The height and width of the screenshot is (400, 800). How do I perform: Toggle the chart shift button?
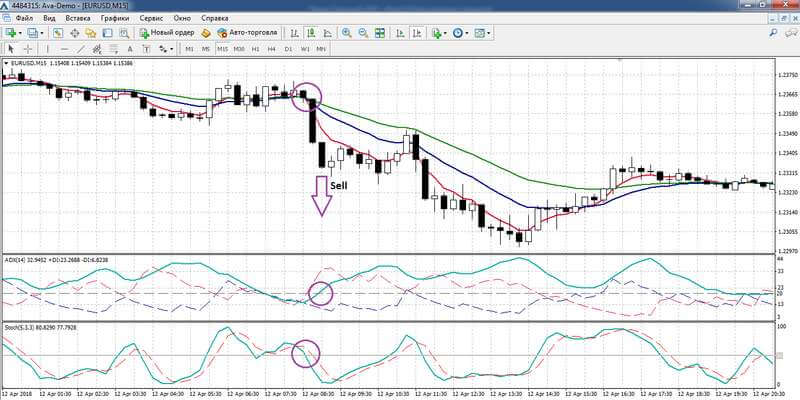(x=417, y=33)
